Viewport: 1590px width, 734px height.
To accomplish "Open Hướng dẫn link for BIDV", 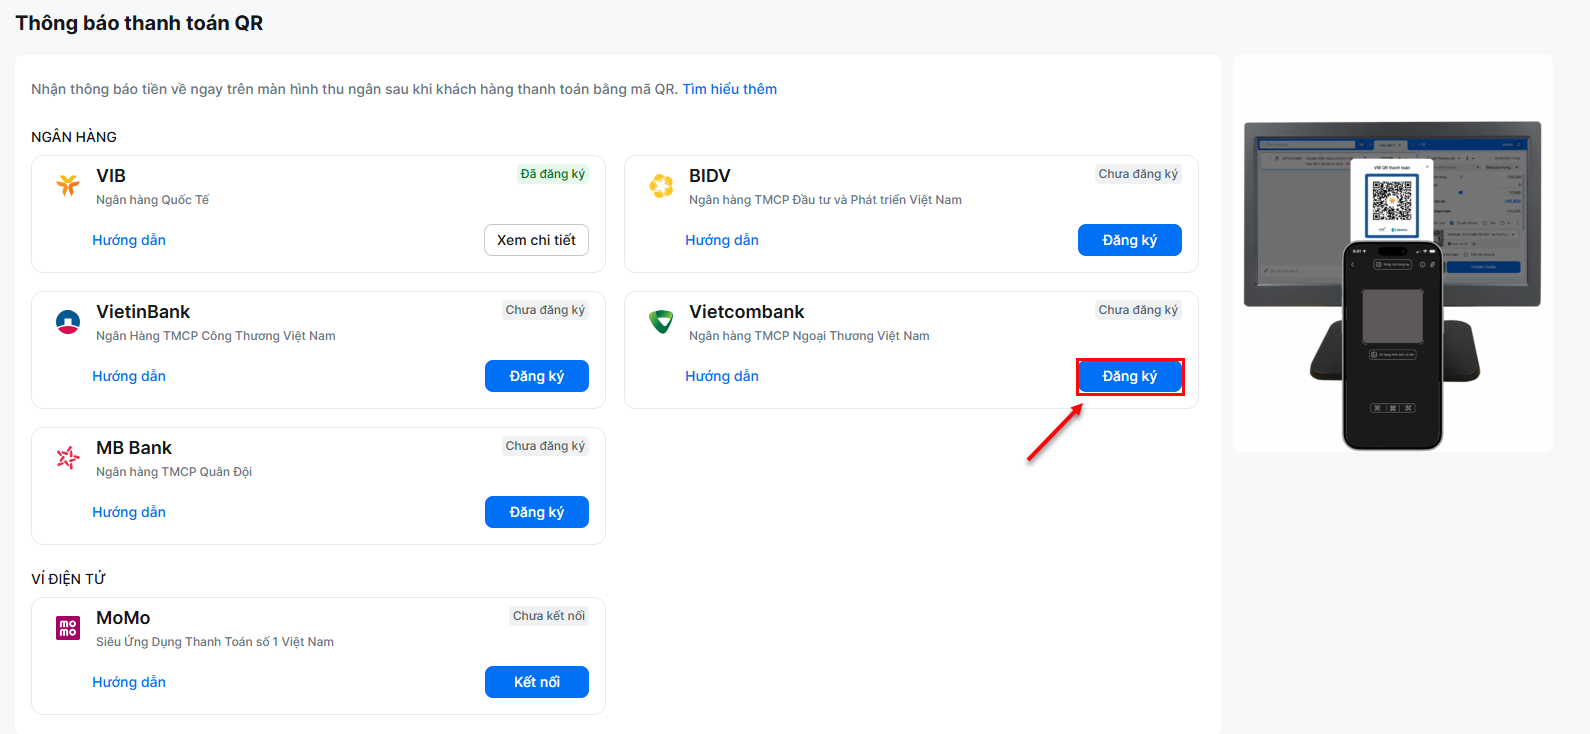I will pos(722,240).
